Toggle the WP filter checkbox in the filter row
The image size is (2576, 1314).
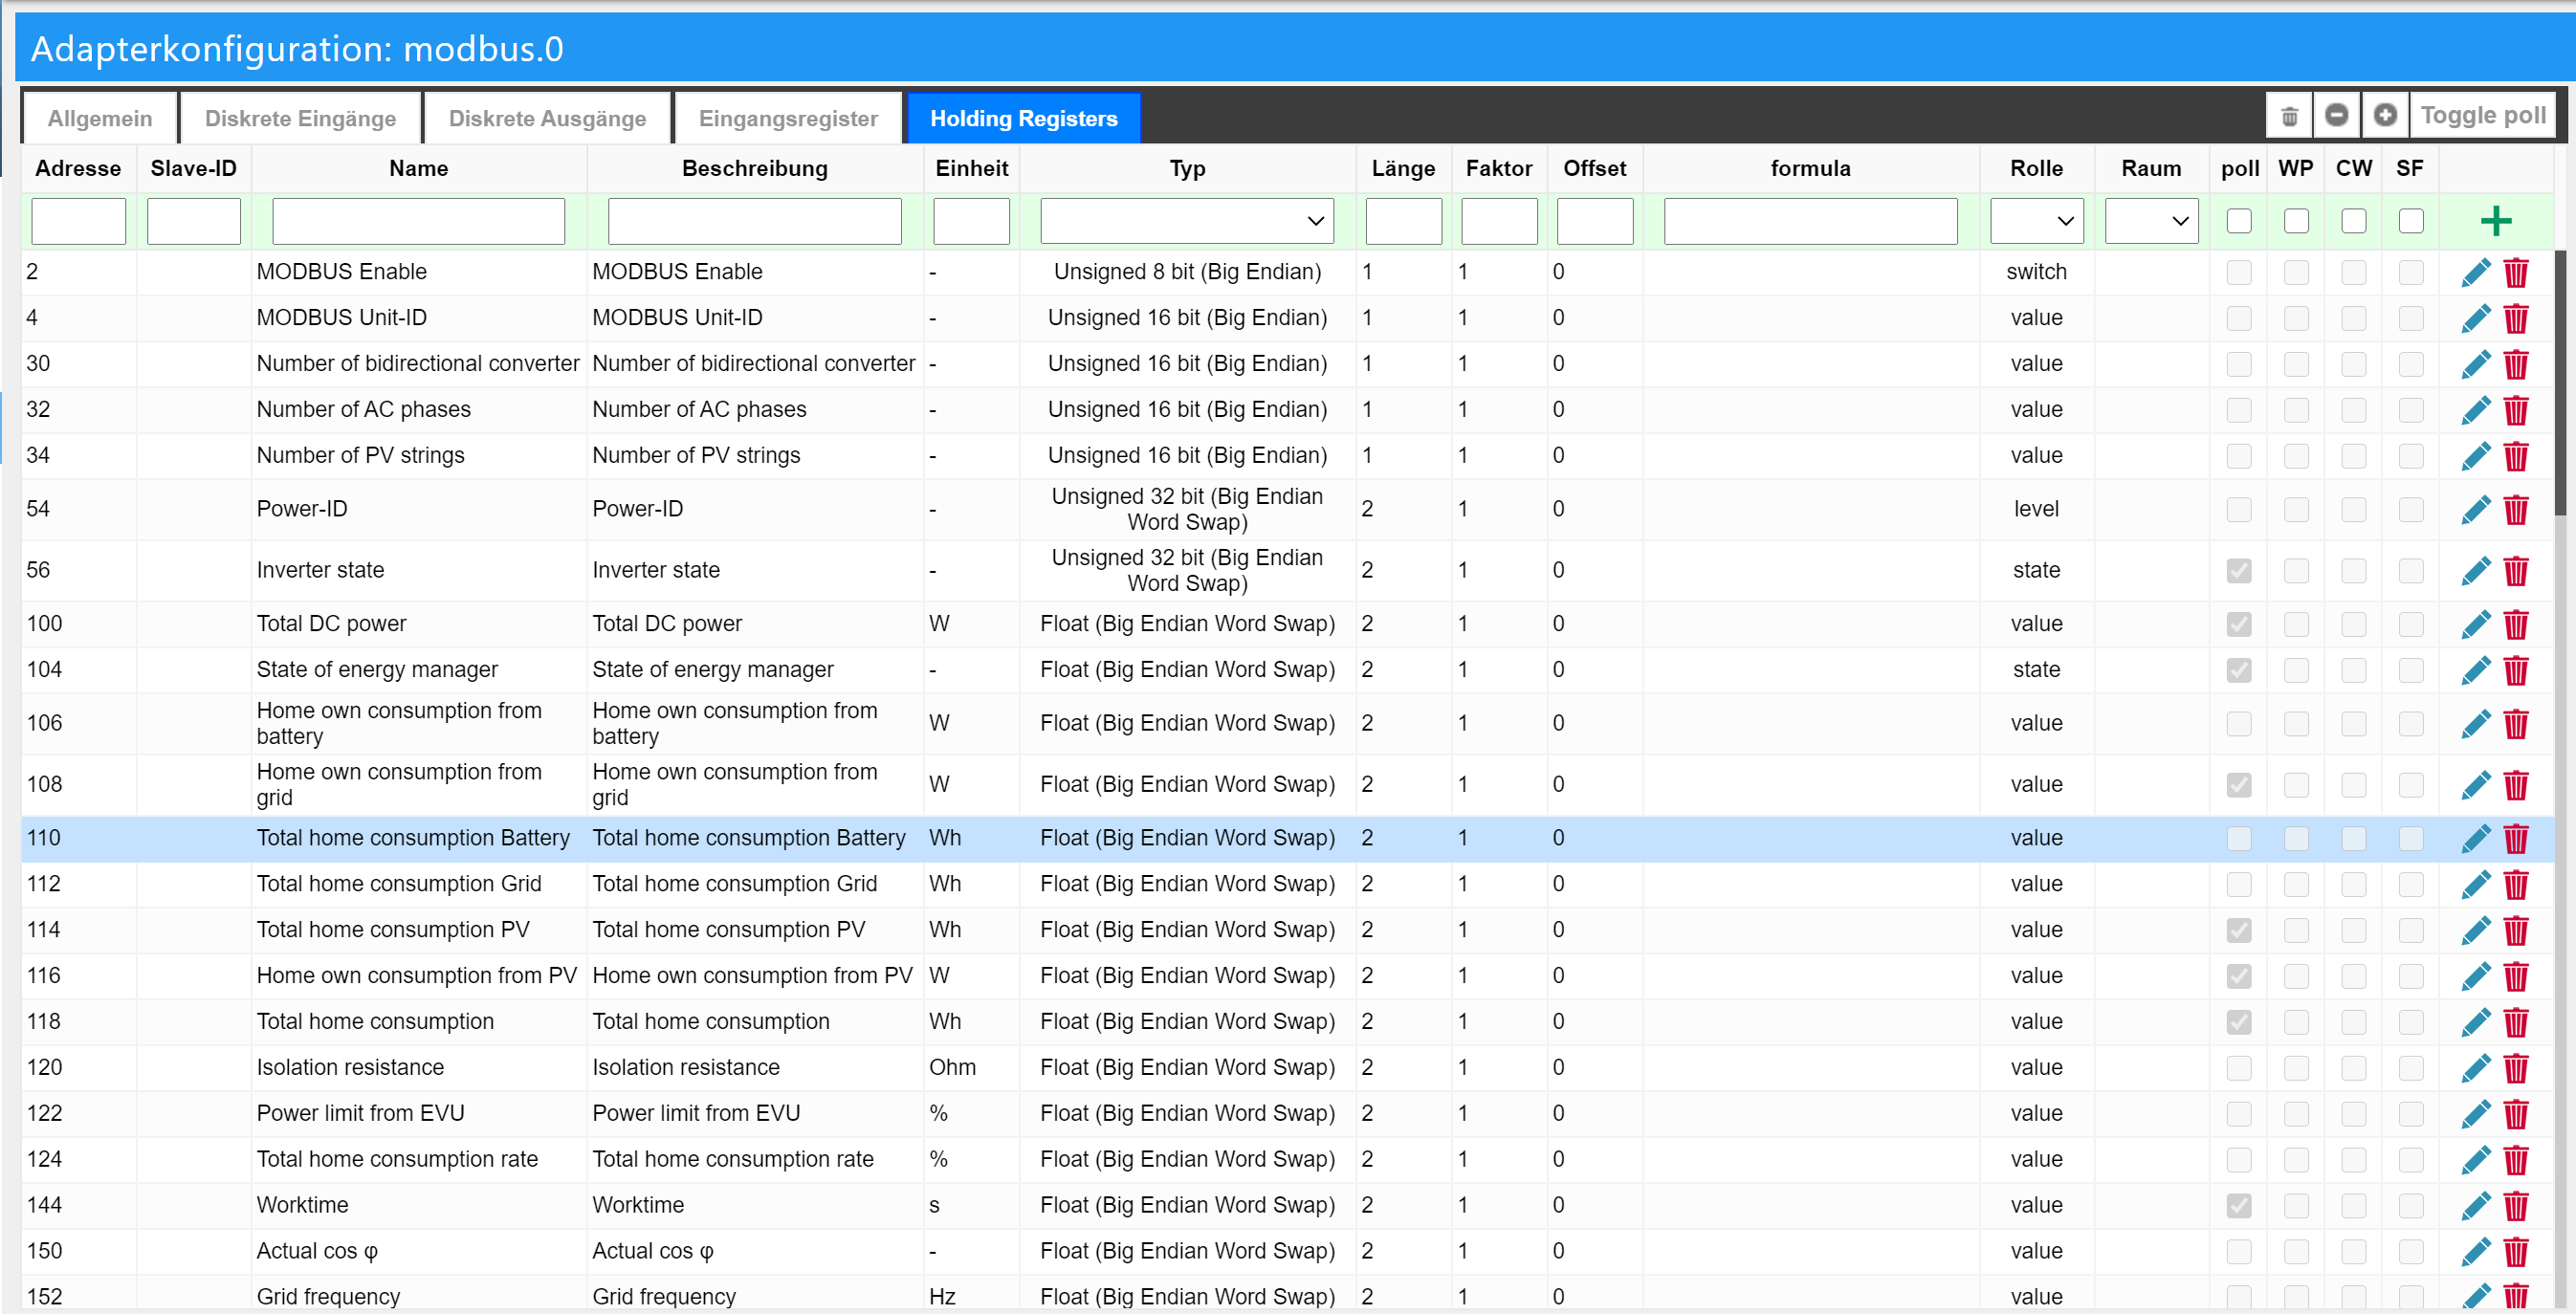(x=2296, y=221)
